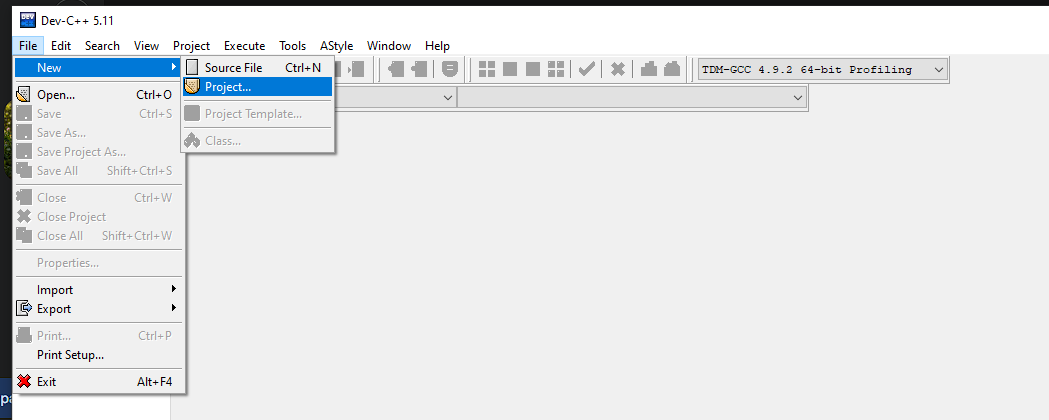Click the arrow beside New
1049x420 pixels.
pyautogui.click(x=174, y=67)
